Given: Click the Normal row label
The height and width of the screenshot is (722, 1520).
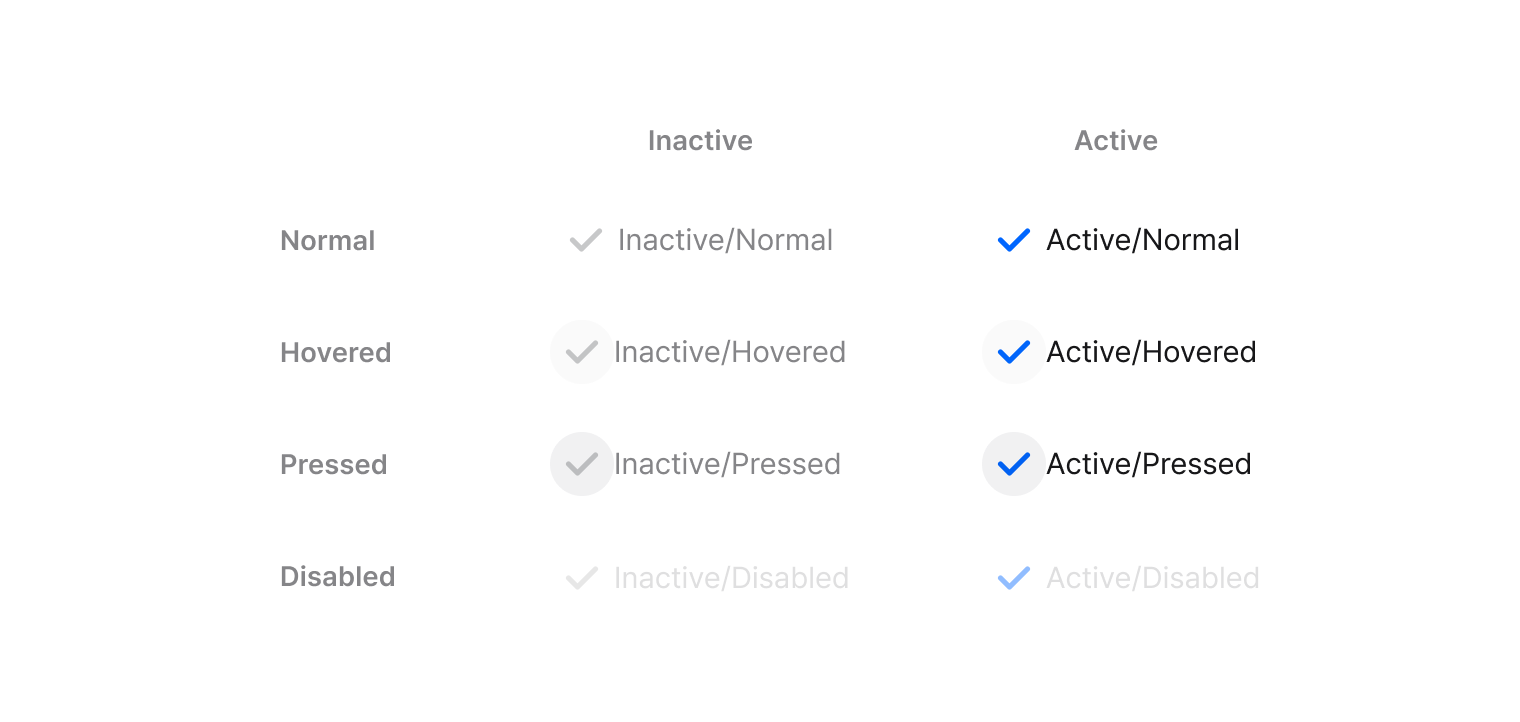Looking at the screenshot, I should 327,241.
